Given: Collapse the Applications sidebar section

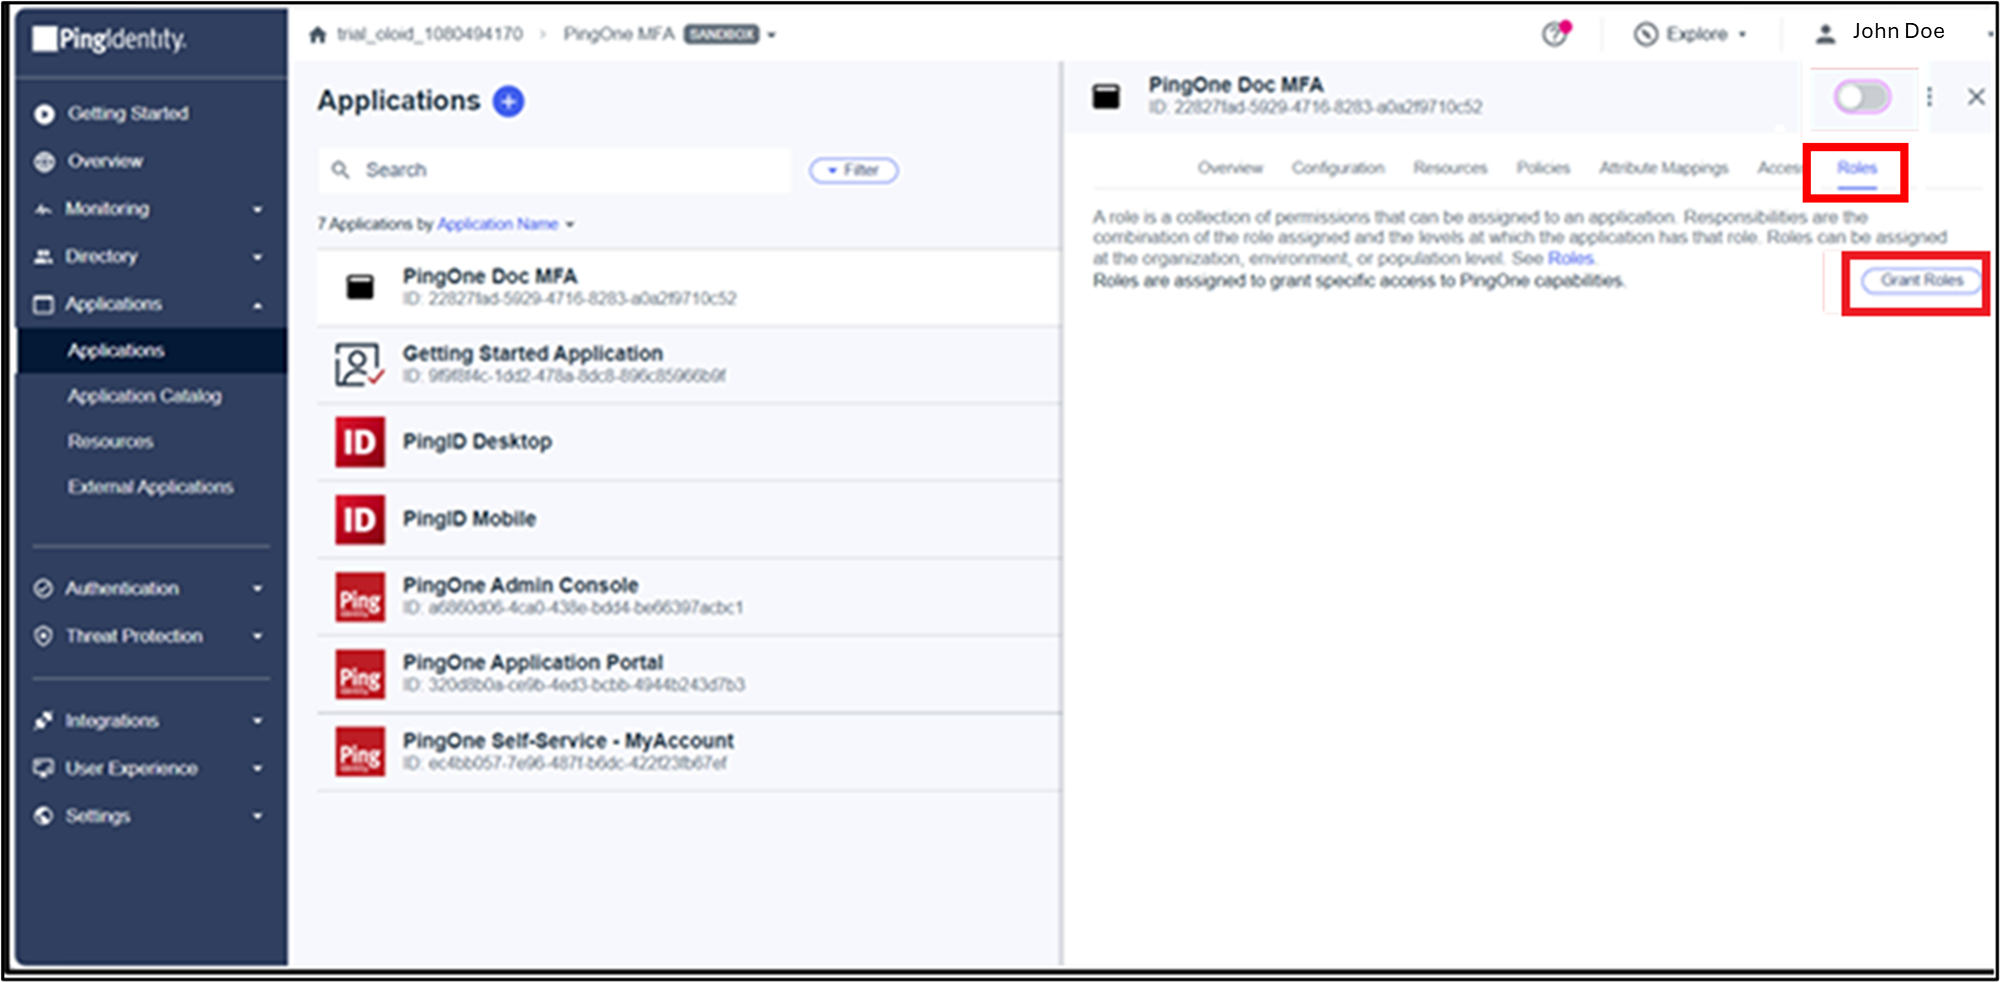Looking at the screenshot, I should tap(257, 304).
